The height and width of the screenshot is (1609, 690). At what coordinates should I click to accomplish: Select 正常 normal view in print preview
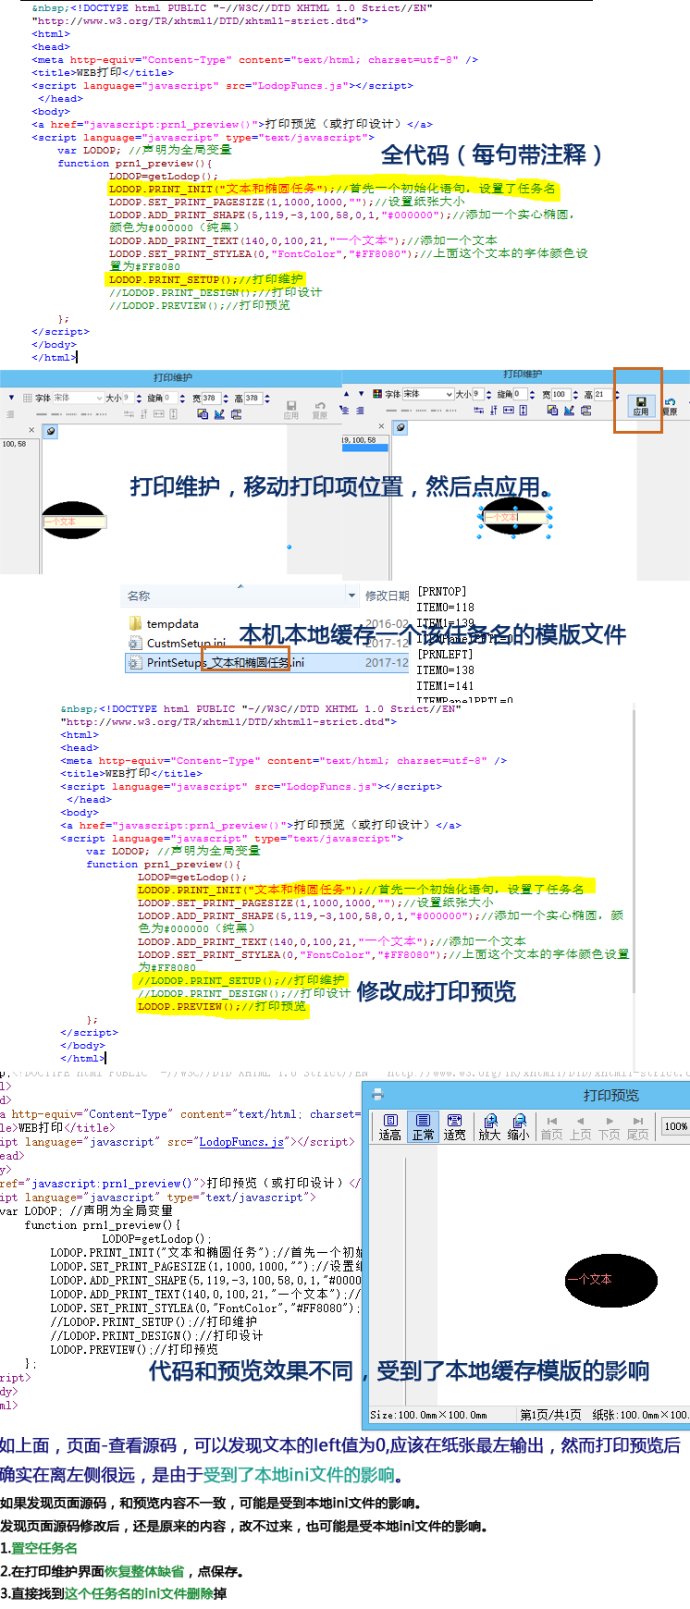pyautogui.click(x=423, y=1126)
